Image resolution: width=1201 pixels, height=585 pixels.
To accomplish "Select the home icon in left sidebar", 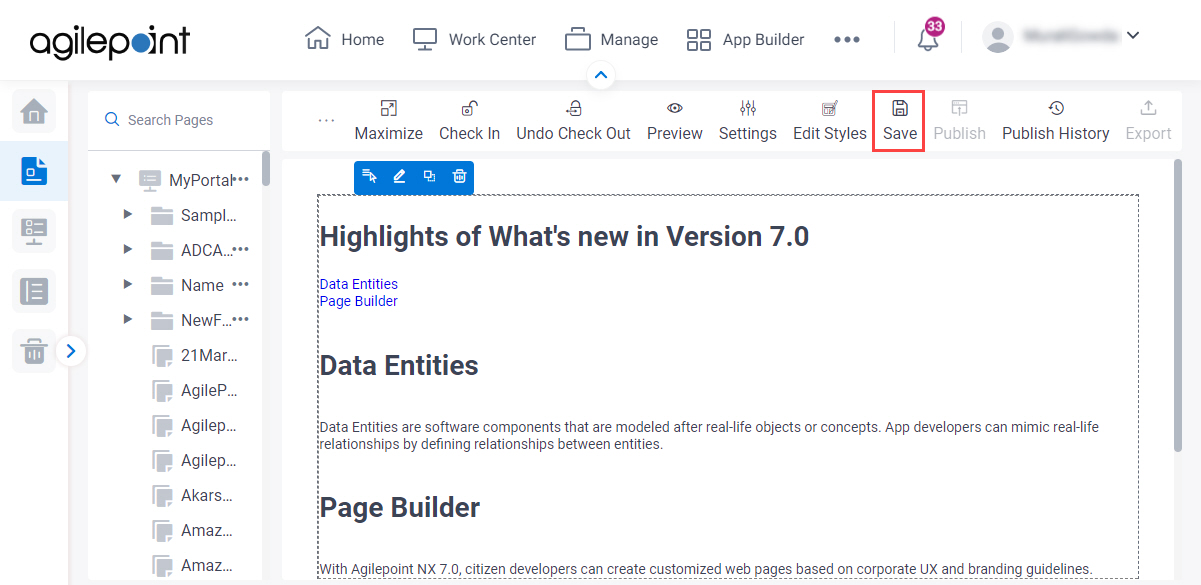I will [x=34, y=110].
